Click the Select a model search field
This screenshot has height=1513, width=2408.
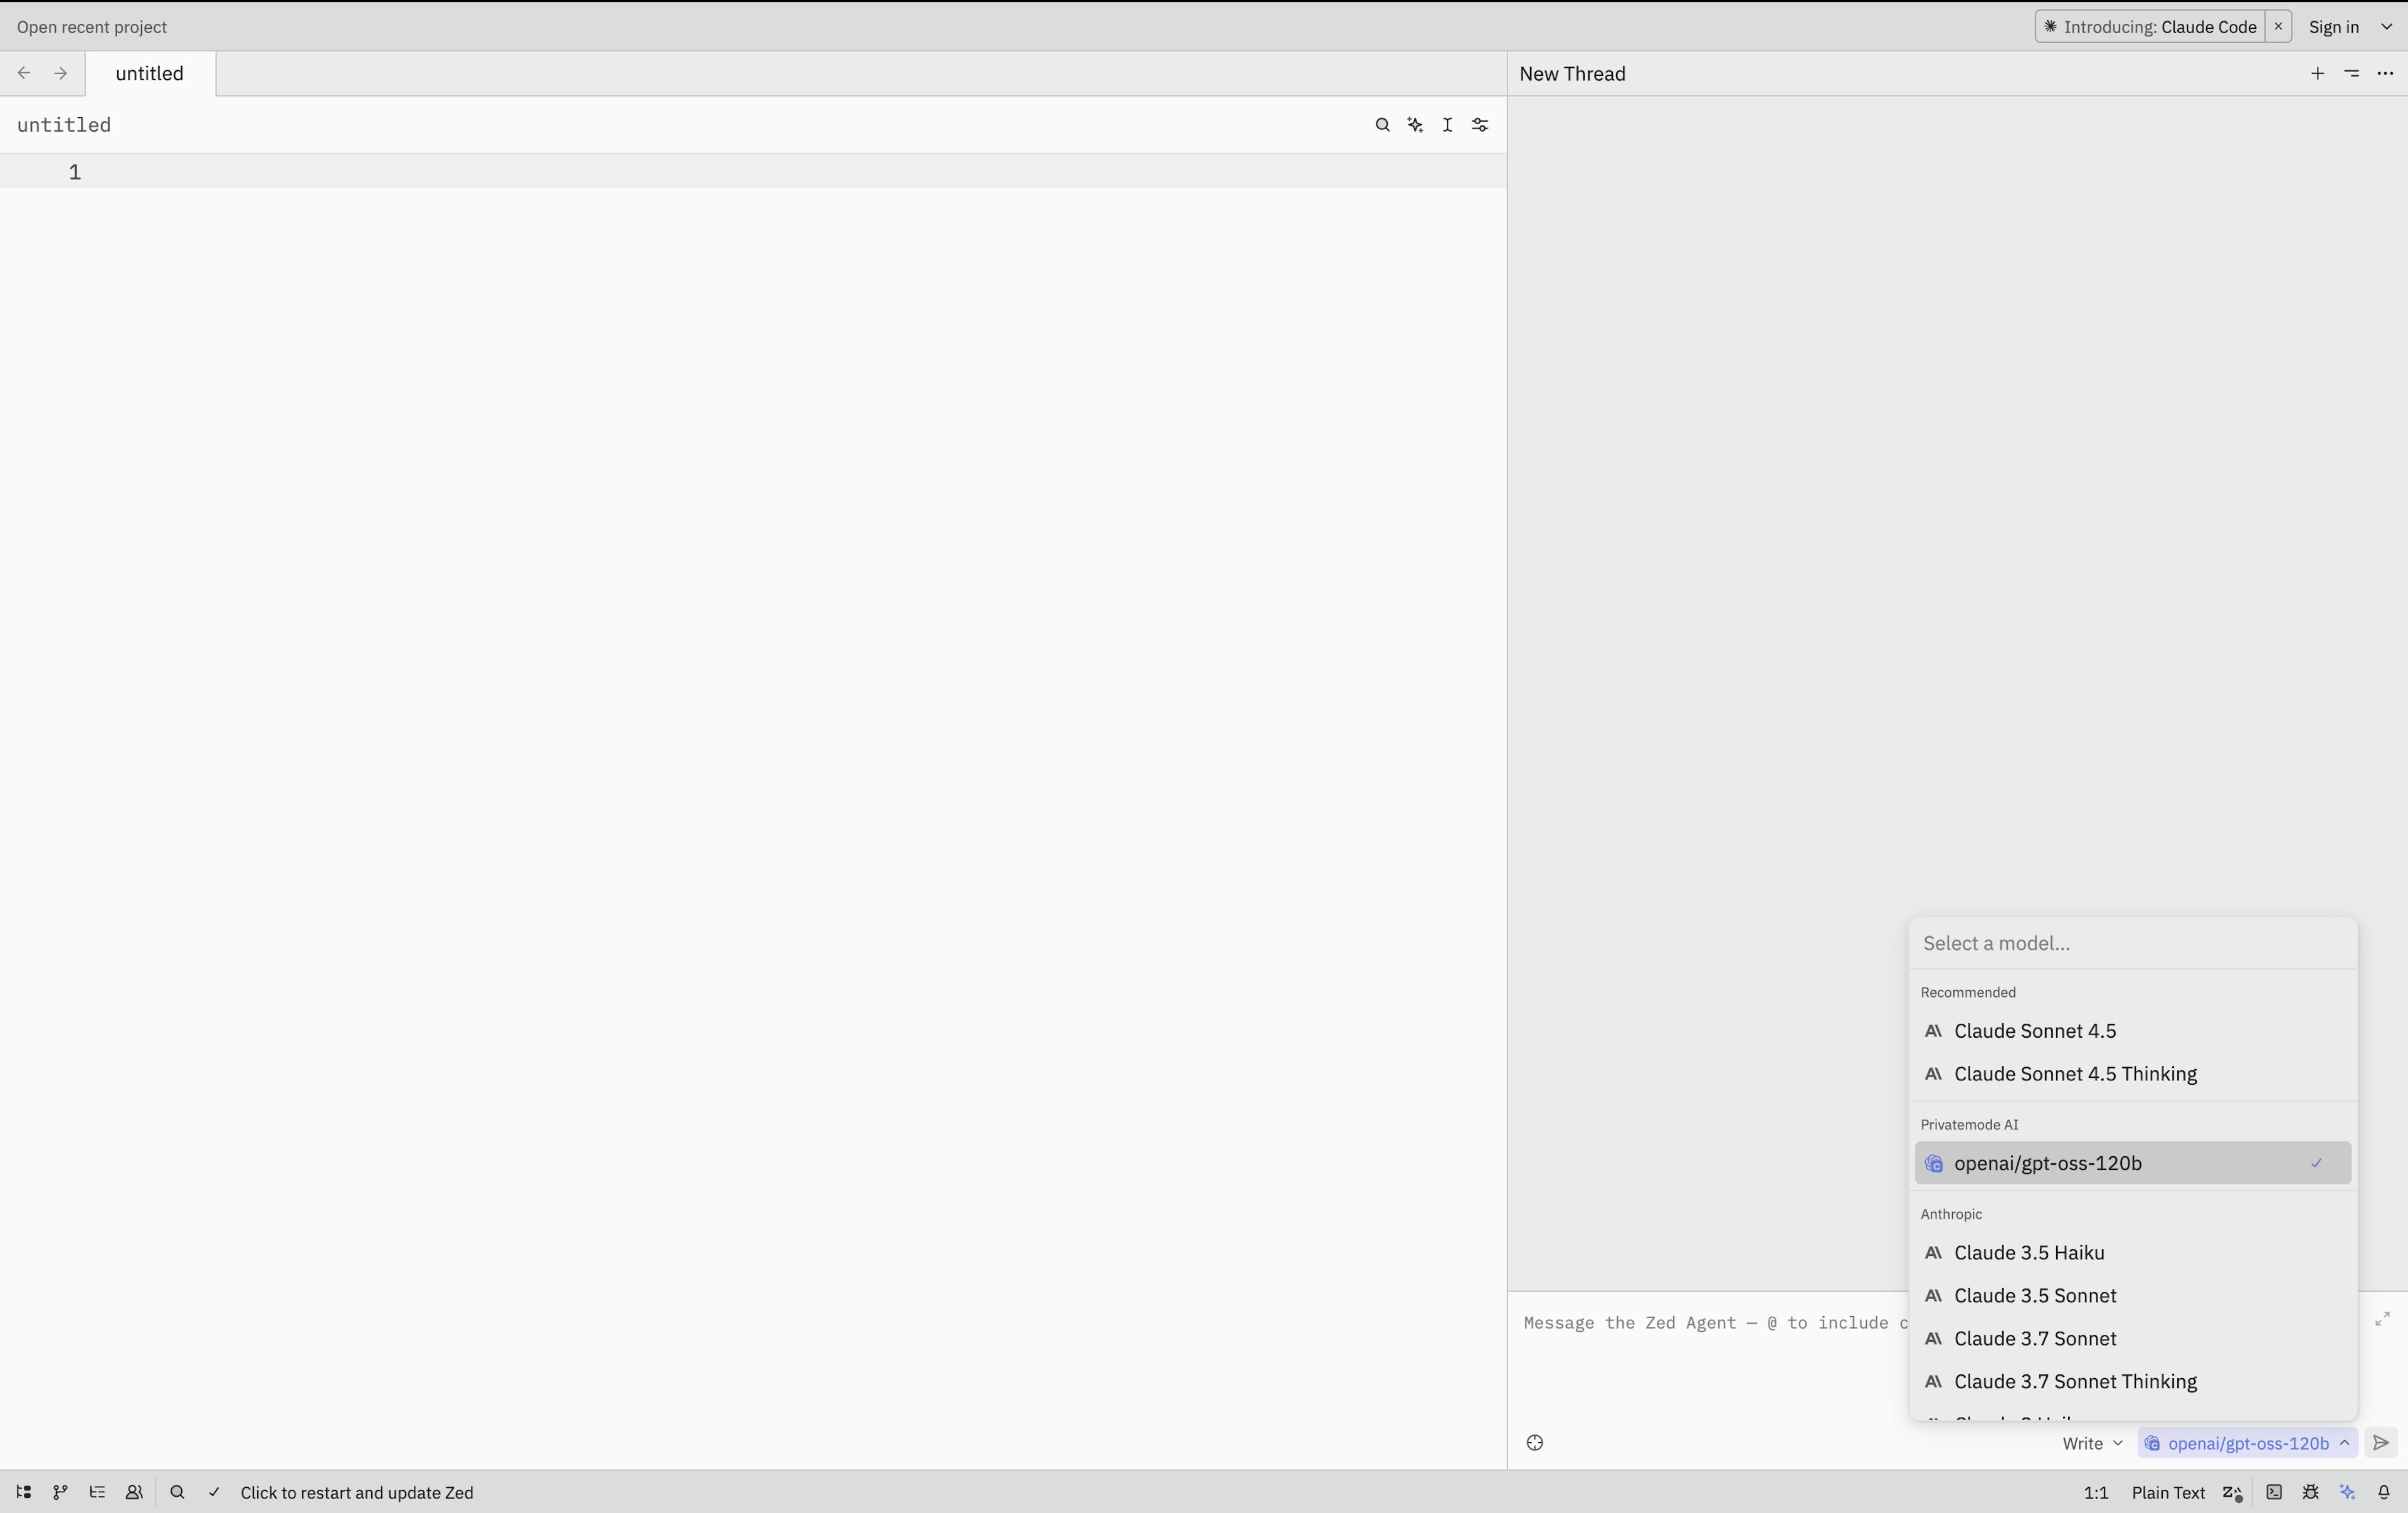[2132, 943]
